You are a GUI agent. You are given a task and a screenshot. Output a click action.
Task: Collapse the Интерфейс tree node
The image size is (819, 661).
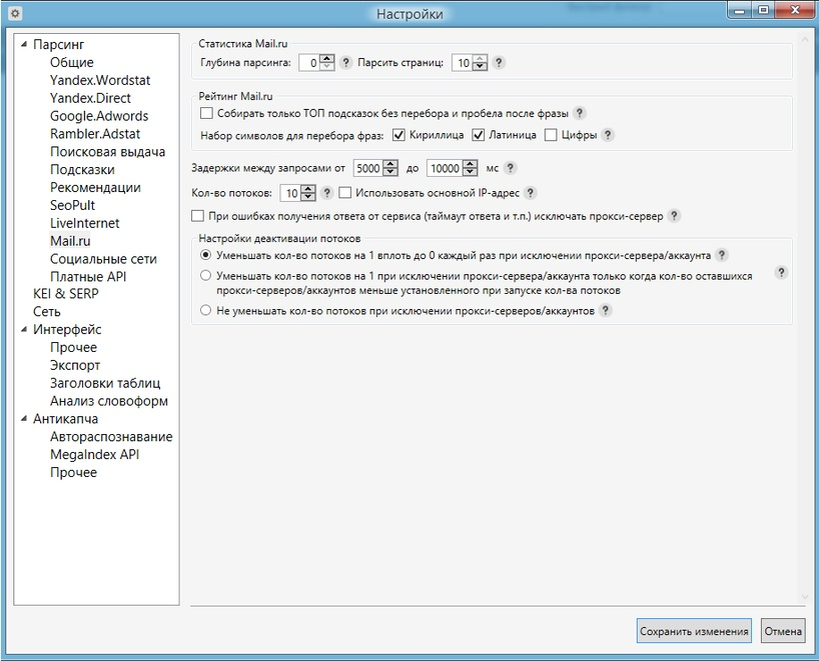point(24,330)
